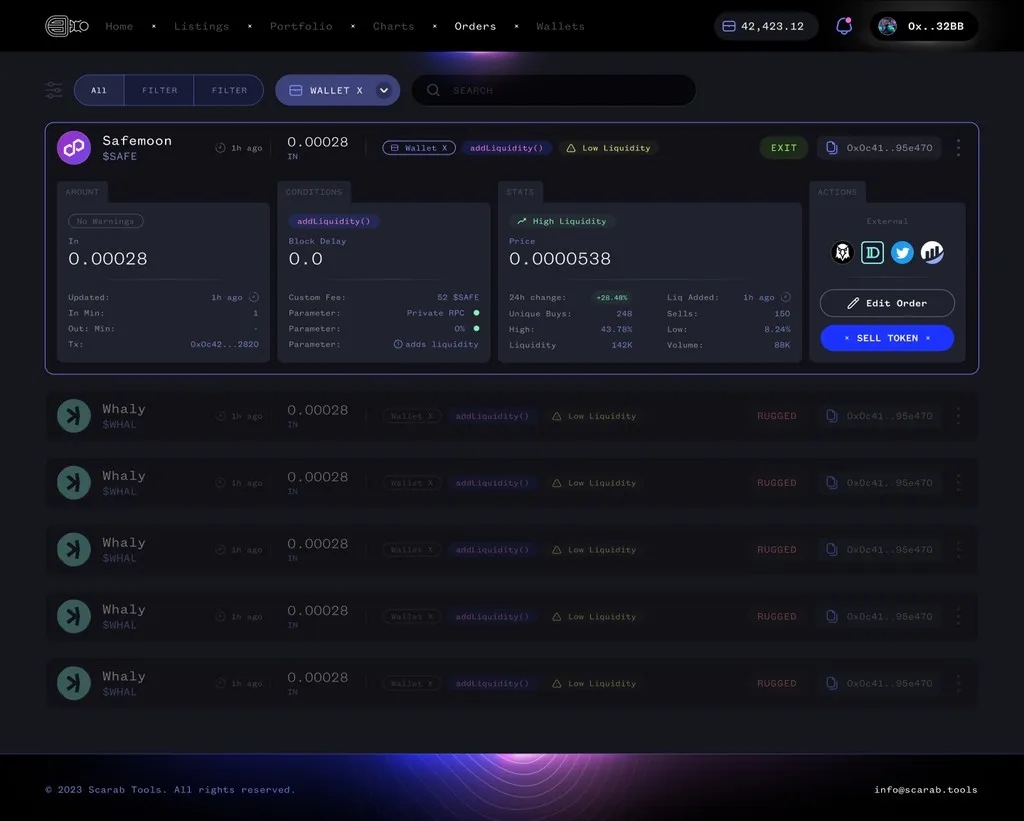
Task: Open the Charts nav item
Action: [x=393, y=26]
